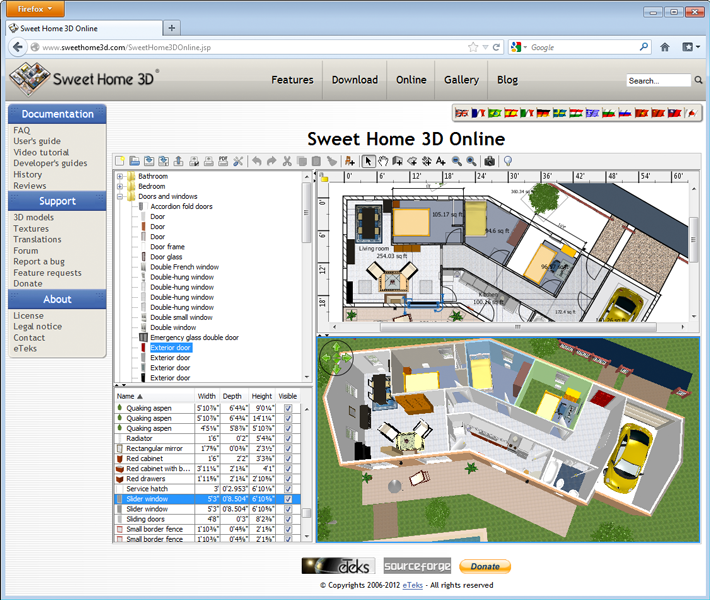Toggle Visible checkbox for first Quaking aspen
Screen dimensions: 710x600
(x=288, y=408)
